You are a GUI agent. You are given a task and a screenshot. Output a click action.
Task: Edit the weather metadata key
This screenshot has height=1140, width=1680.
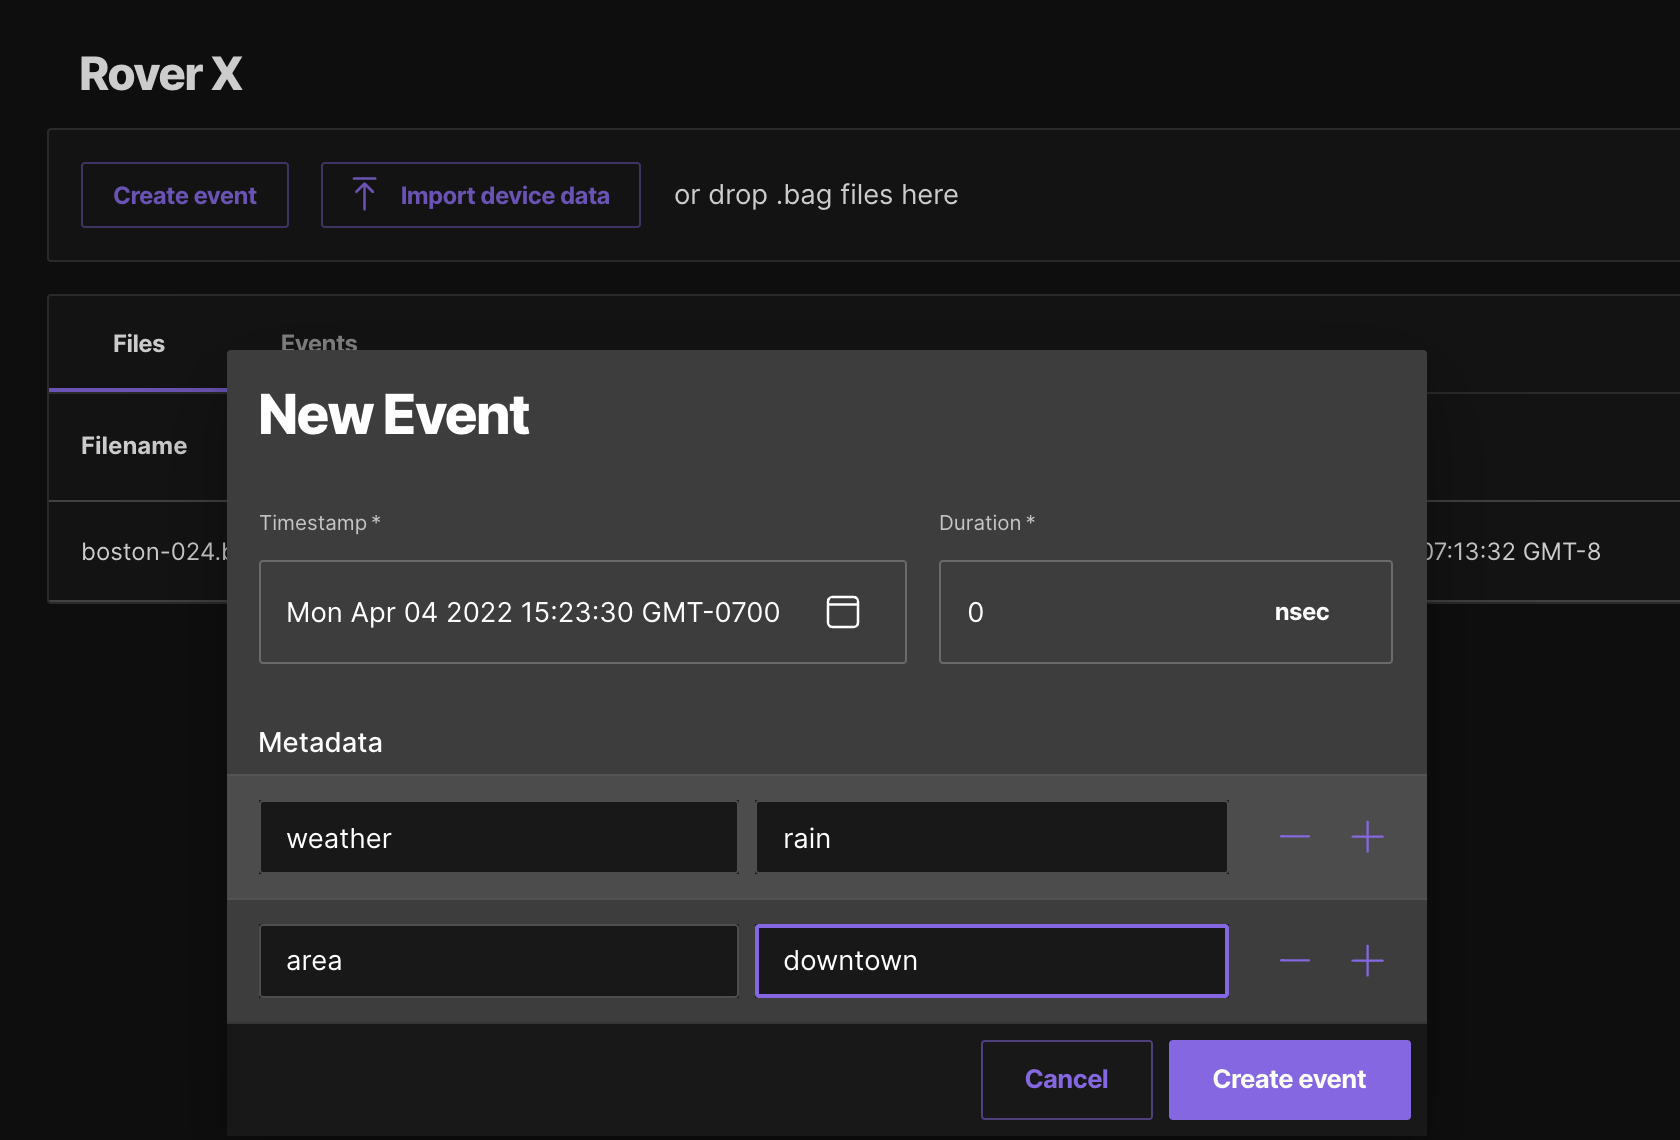coord(498,837)
